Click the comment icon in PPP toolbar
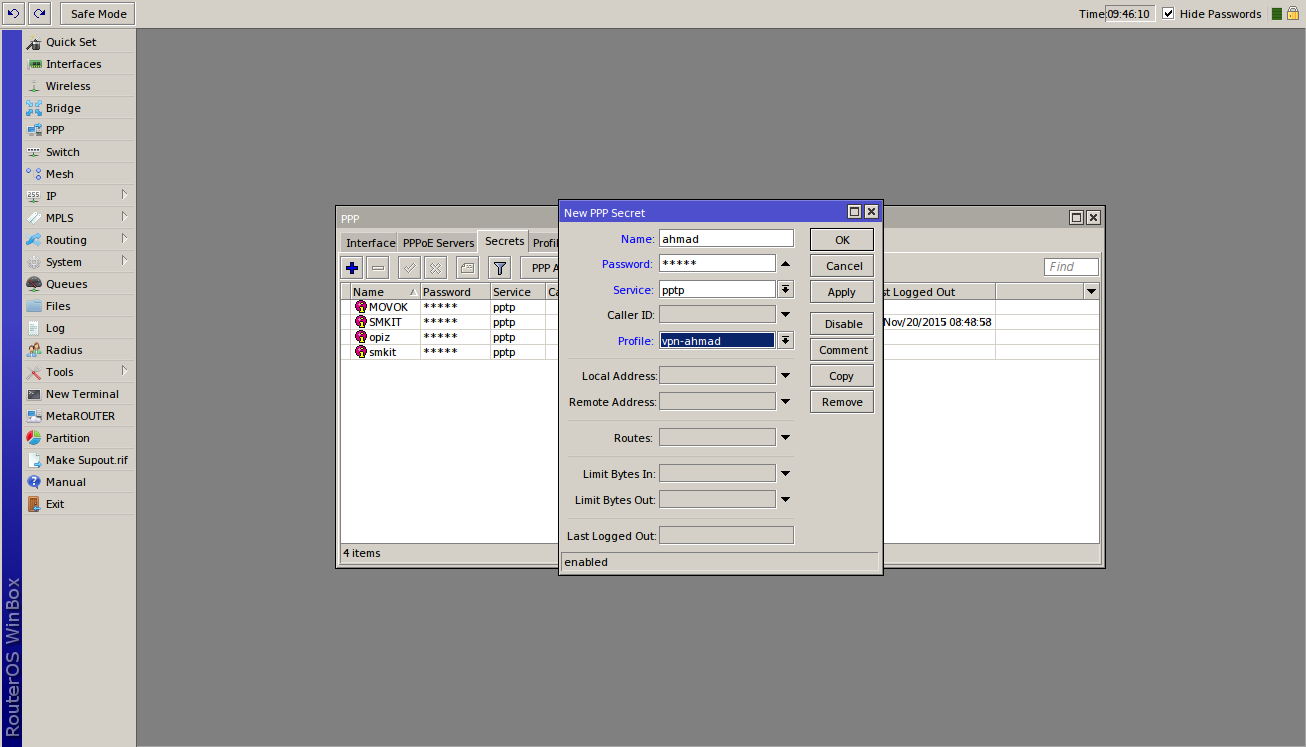The height and width of the screenshot is (747, 1306). [x=467, y=268]
